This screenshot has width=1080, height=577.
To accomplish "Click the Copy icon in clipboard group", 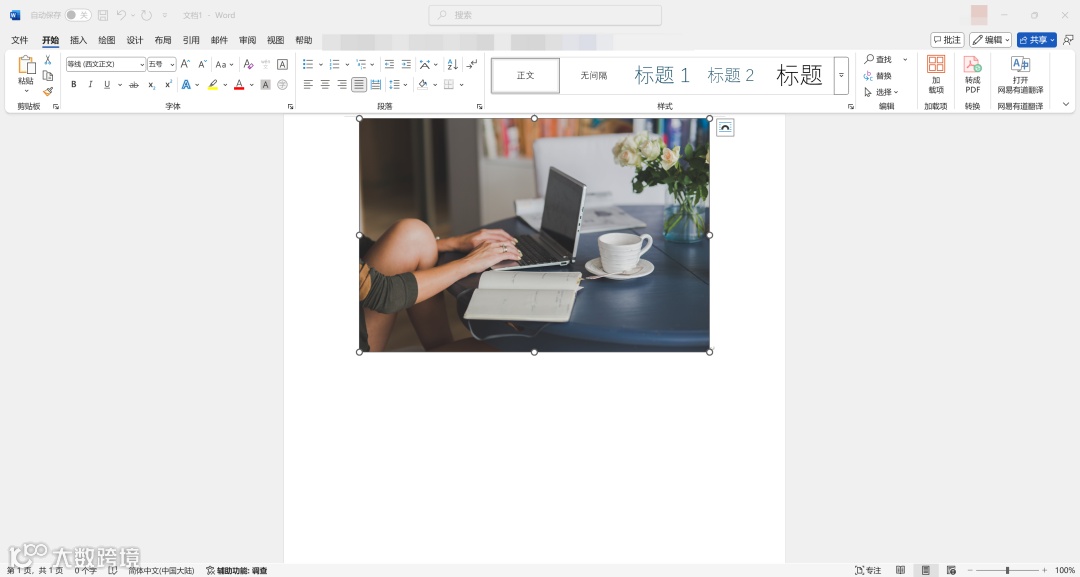I will click(x=48, y=76).
